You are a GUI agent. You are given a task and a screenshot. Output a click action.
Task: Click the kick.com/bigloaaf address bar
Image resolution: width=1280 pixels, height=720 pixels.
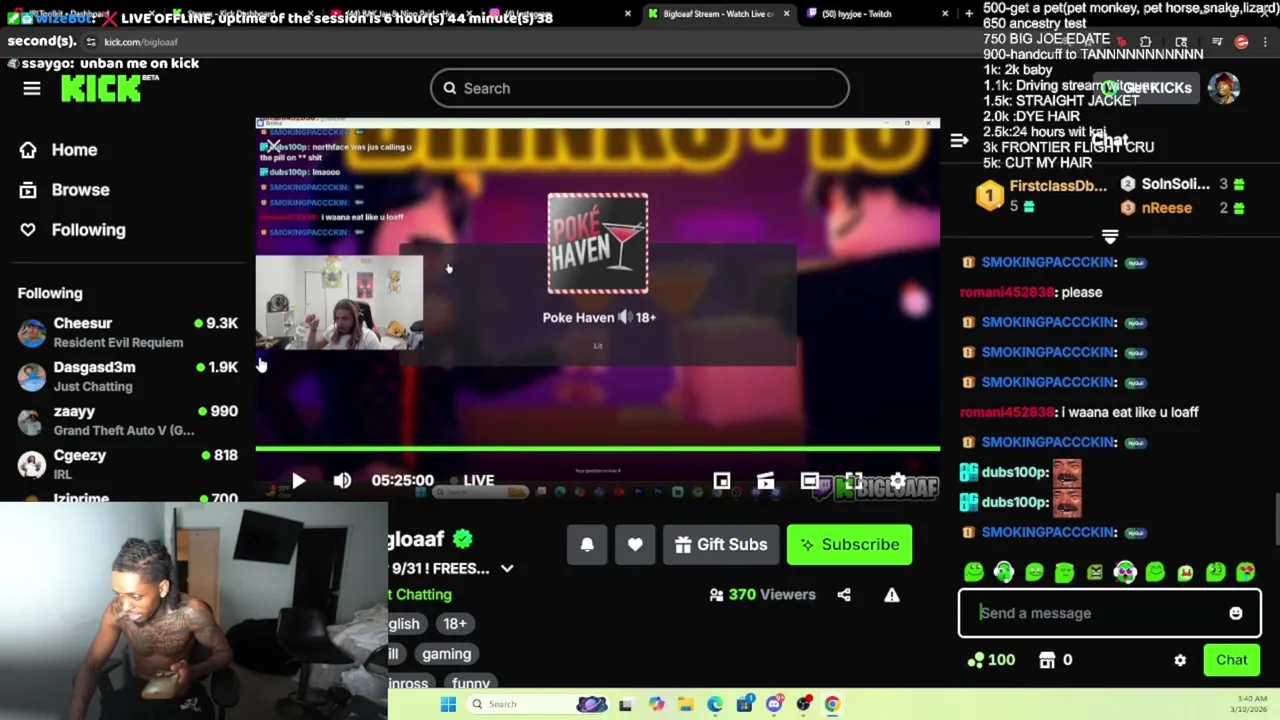click(141, 42)
